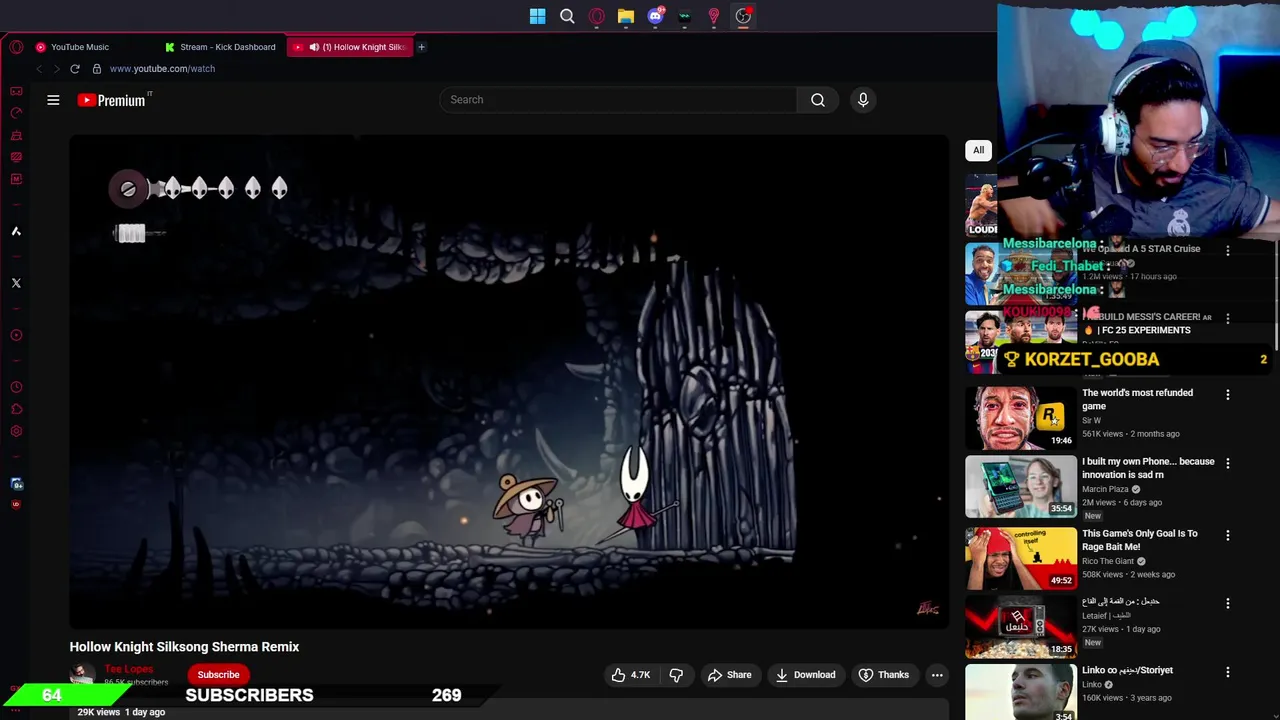The width and height of the screenshot is (1280, 720).
Task: Open the YouTube guide hamburger menu
Action: click(53, 100)
